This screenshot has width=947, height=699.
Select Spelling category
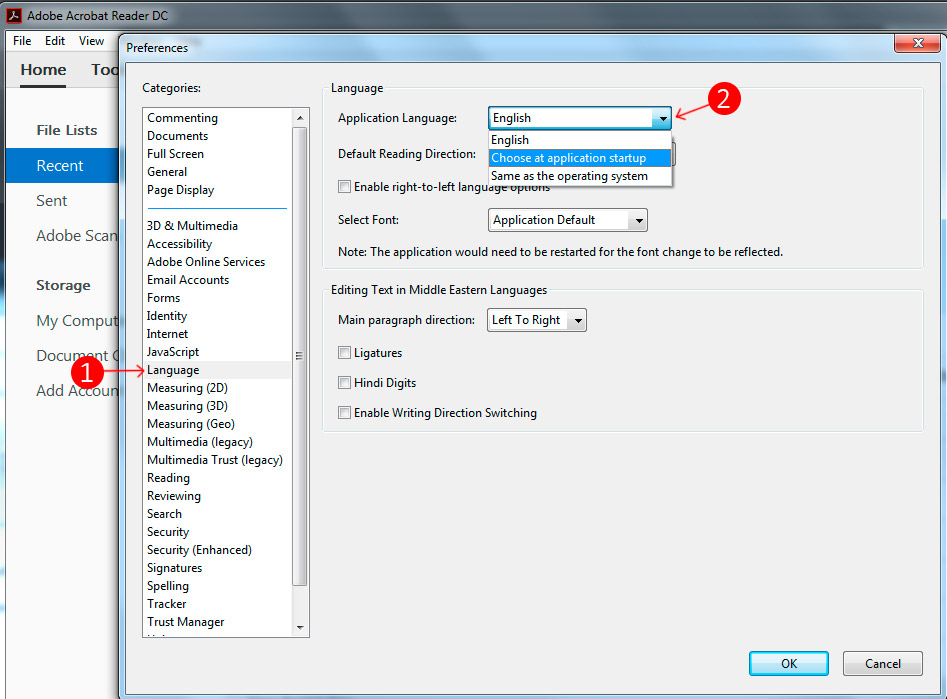point(168,586)
